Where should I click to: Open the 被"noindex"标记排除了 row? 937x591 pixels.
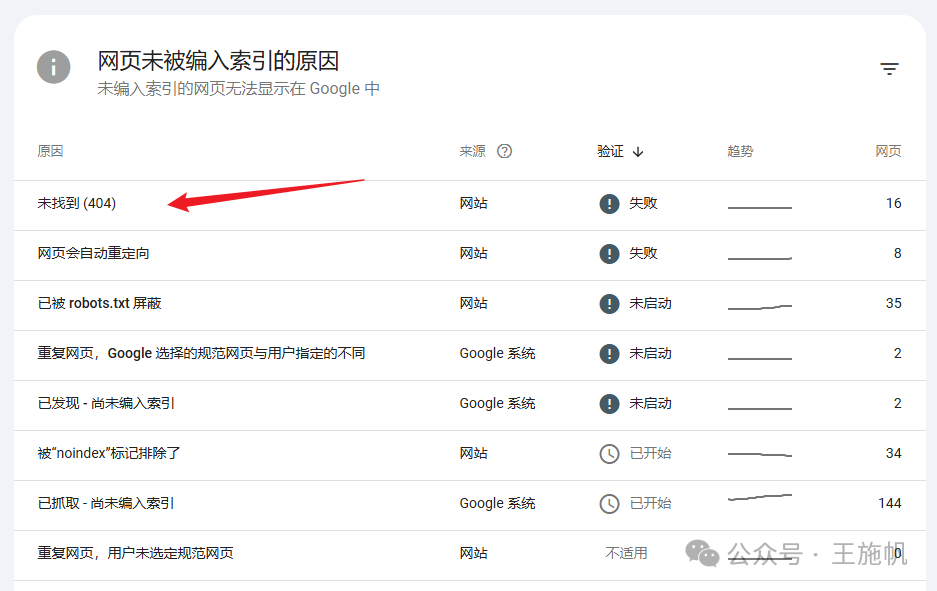(470, 456)
